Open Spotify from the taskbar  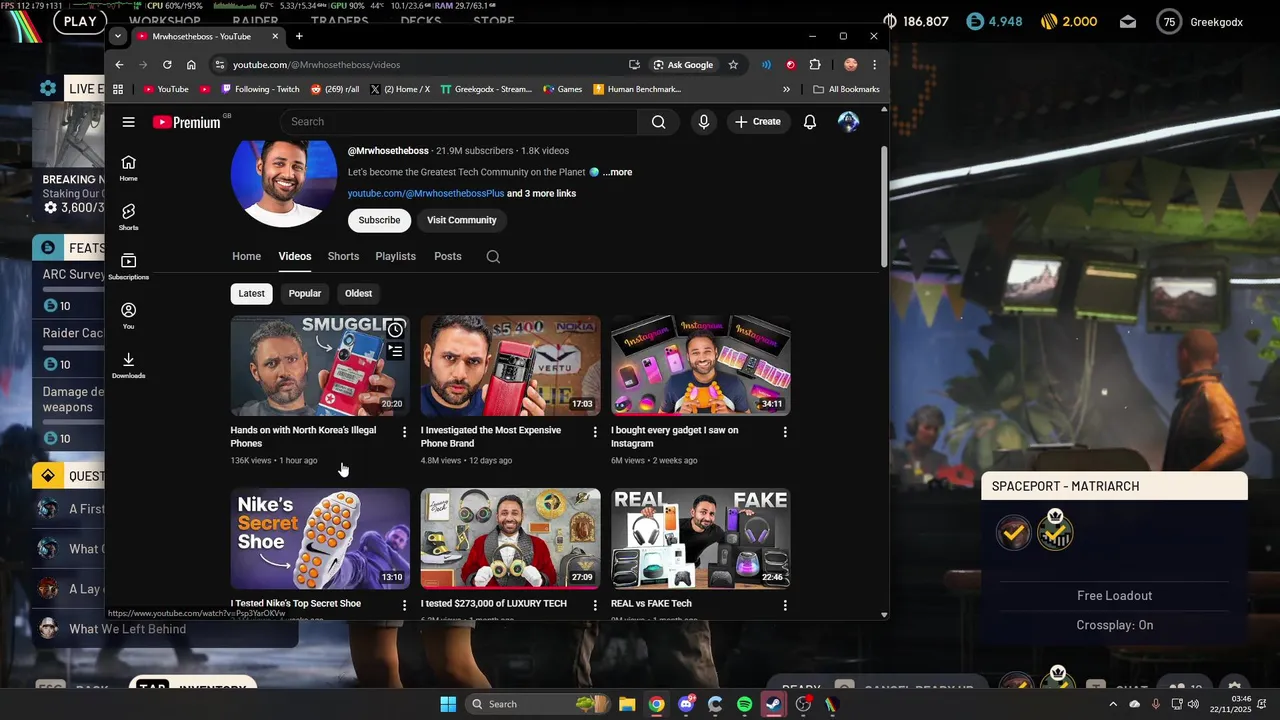click(x=744, y=704)
